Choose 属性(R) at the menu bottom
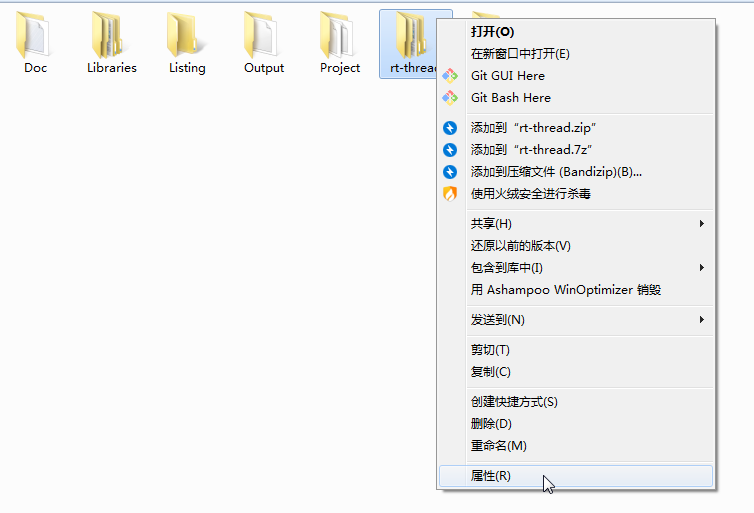This screenshot has width=754, height=513. tap(576, 476)
